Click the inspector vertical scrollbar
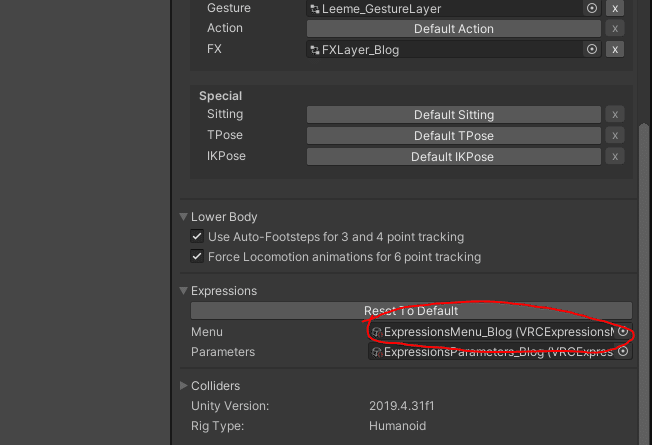This screenshot has height=445, width=652. (x=644, y=283)
